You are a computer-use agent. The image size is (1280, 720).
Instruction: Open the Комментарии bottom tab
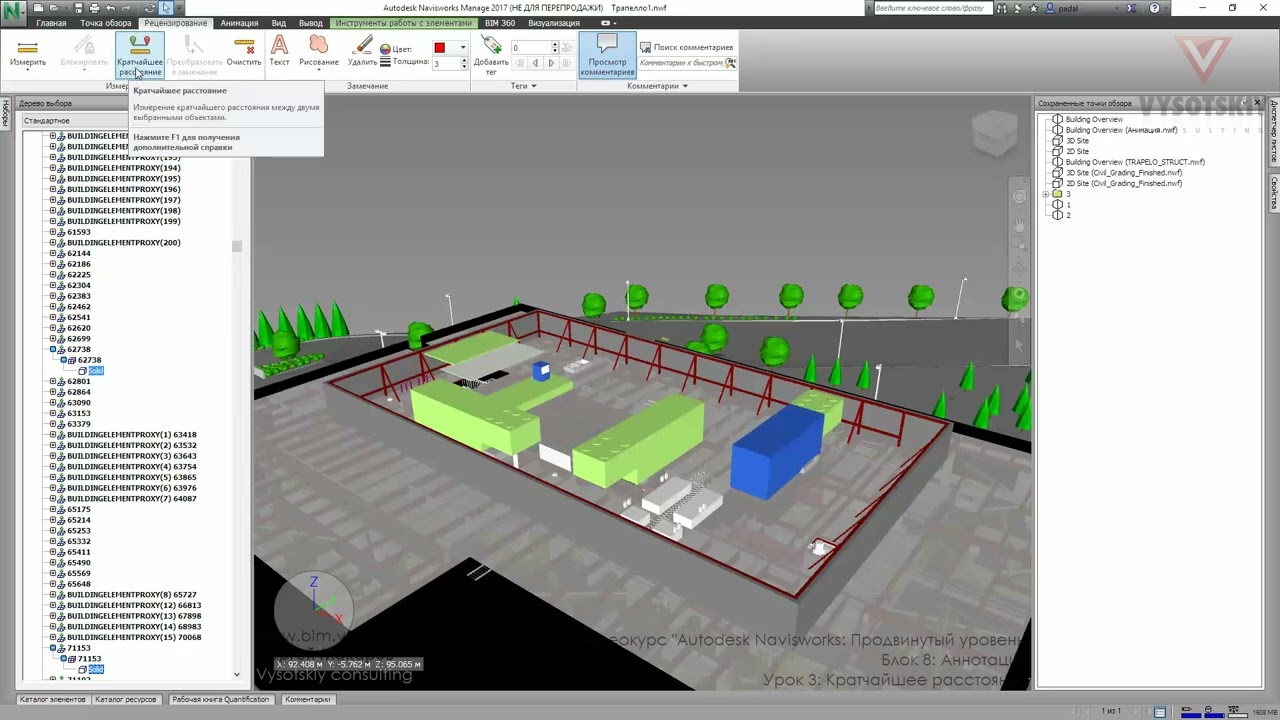point(308,700)
